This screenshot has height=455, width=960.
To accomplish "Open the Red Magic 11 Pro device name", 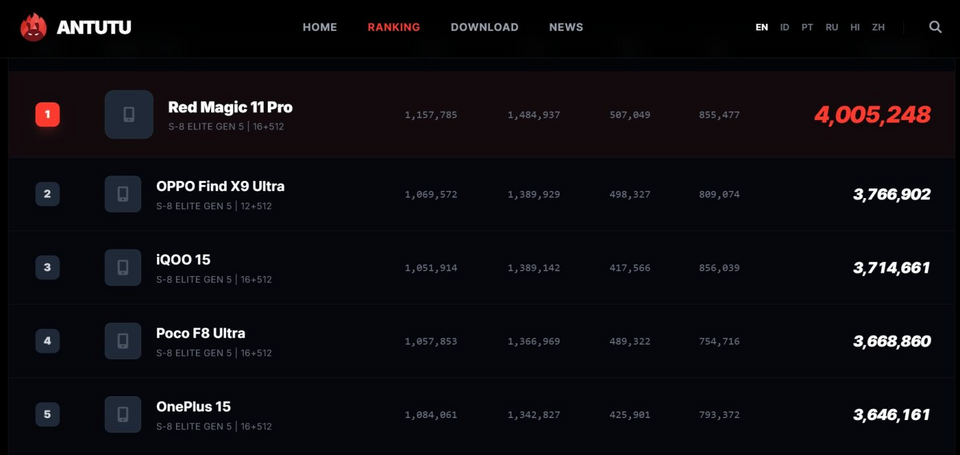I will click(230, 107).
